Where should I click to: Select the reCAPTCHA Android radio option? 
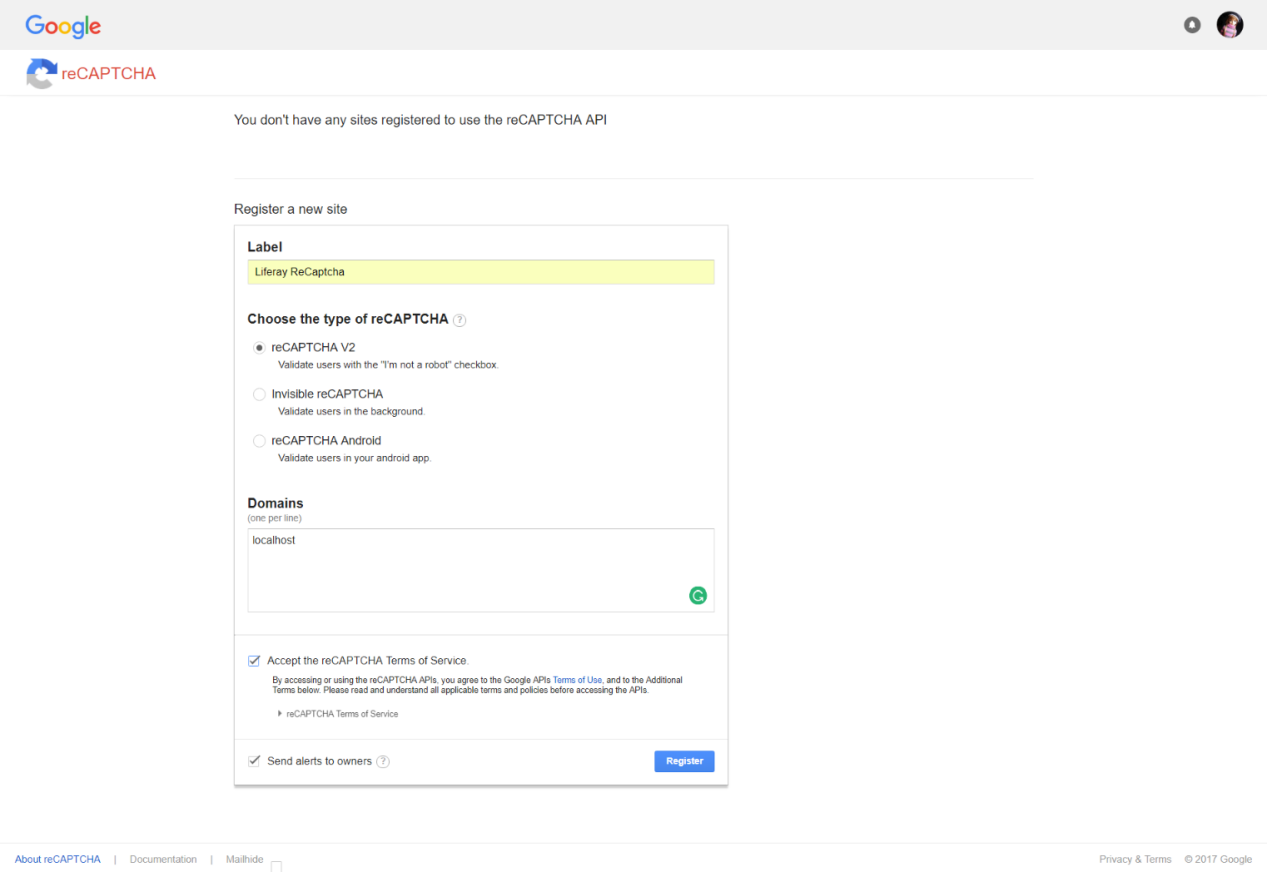(x=259, y=440)
